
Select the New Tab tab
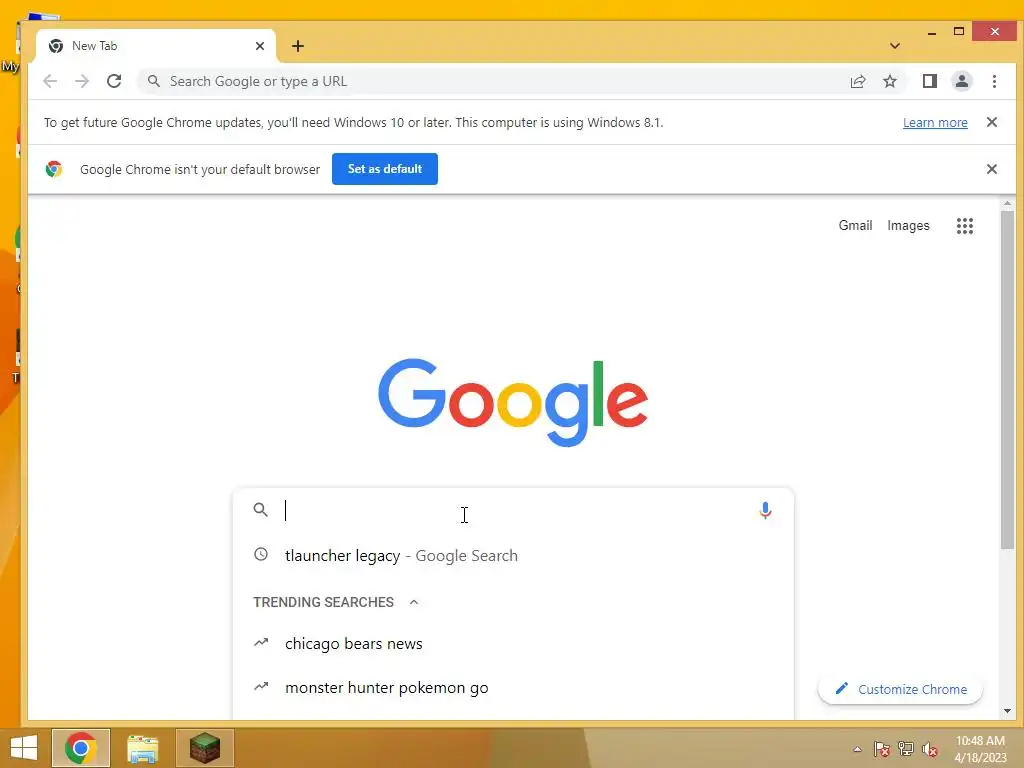tap(157, 46)
